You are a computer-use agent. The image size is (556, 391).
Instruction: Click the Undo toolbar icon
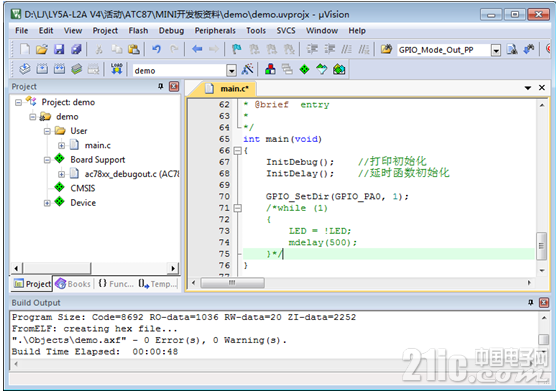click(156, 49)
